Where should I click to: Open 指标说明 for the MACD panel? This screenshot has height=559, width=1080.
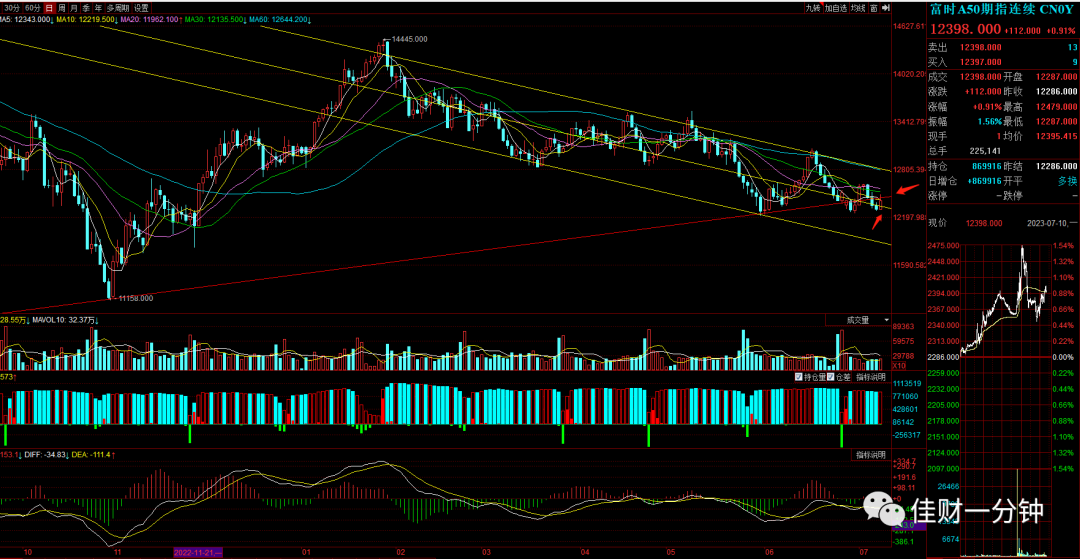871,455
